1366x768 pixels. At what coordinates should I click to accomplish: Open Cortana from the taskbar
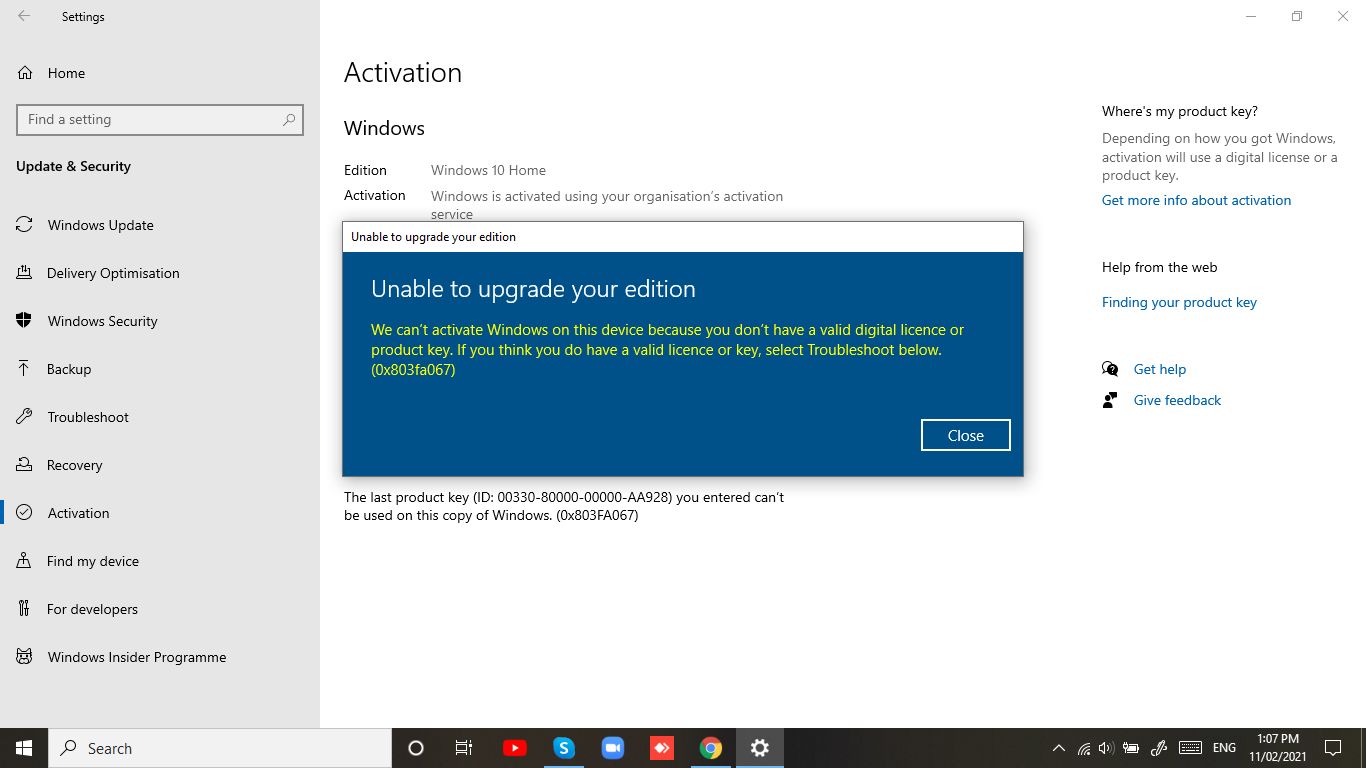click(416, 748)
